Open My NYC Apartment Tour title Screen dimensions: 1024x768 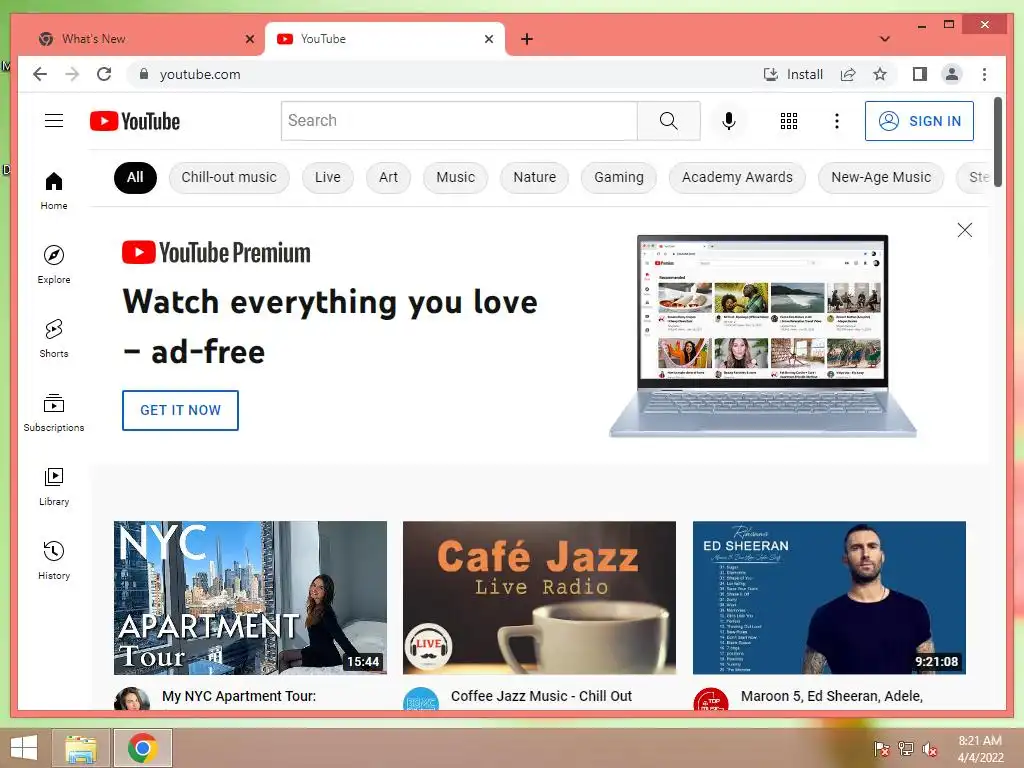pos(239,696)
